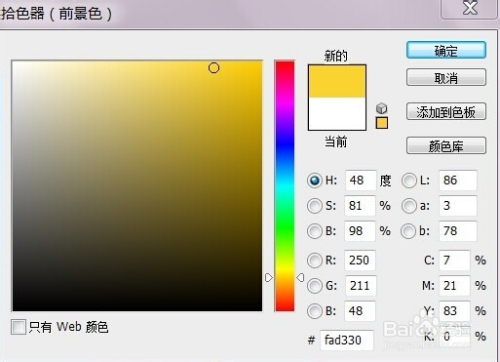This screenshot has height=362, width=500.
Task: Click the small web-safe color swatch
Action: (x=382, y=123)
